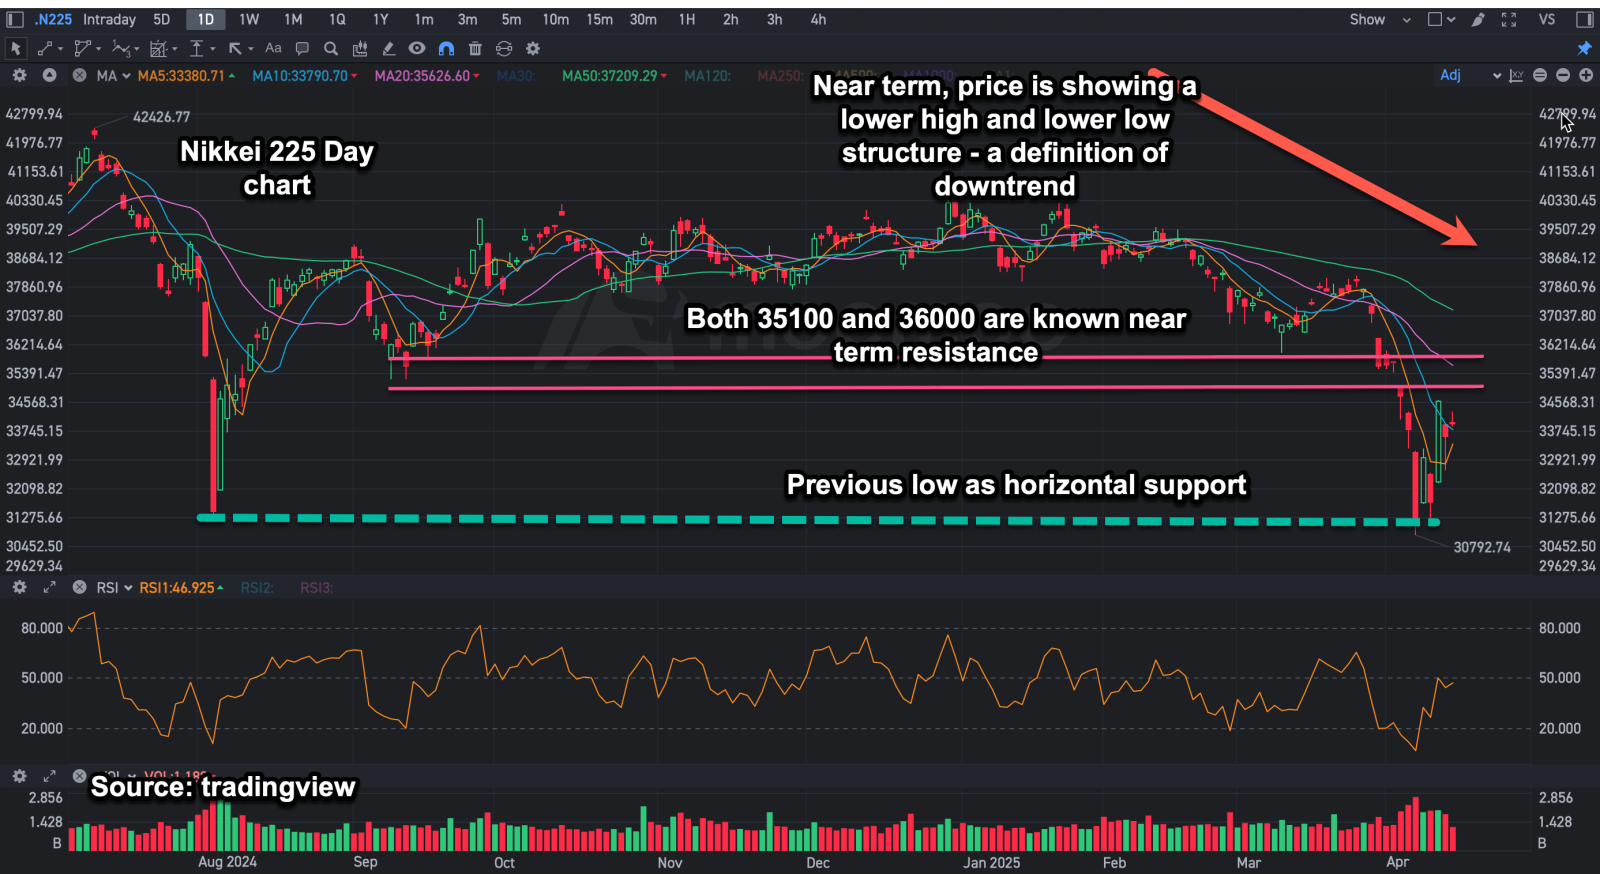The width and height of the screenshot is (1600, 874).
Task: Select the wave pattern drawing tool
Action: click(120, 48)
